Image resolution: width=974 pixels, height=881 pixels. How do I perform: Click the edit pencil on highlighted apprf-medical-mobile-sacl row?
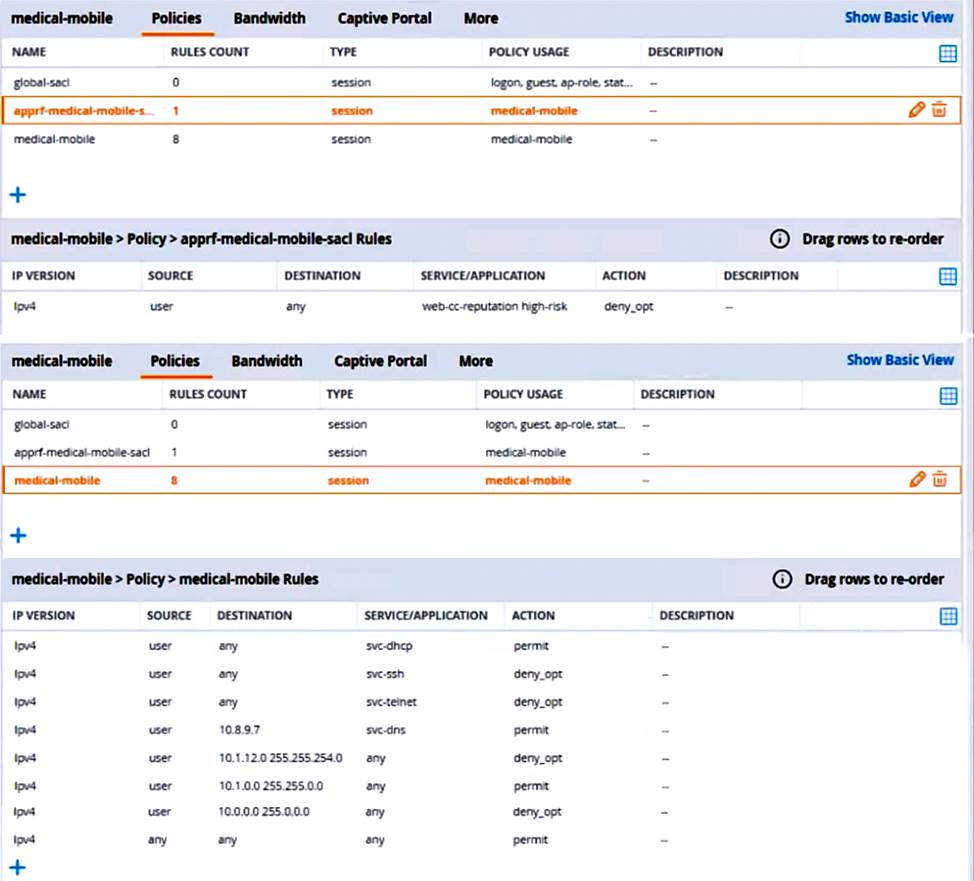click(x=916, y=110)
